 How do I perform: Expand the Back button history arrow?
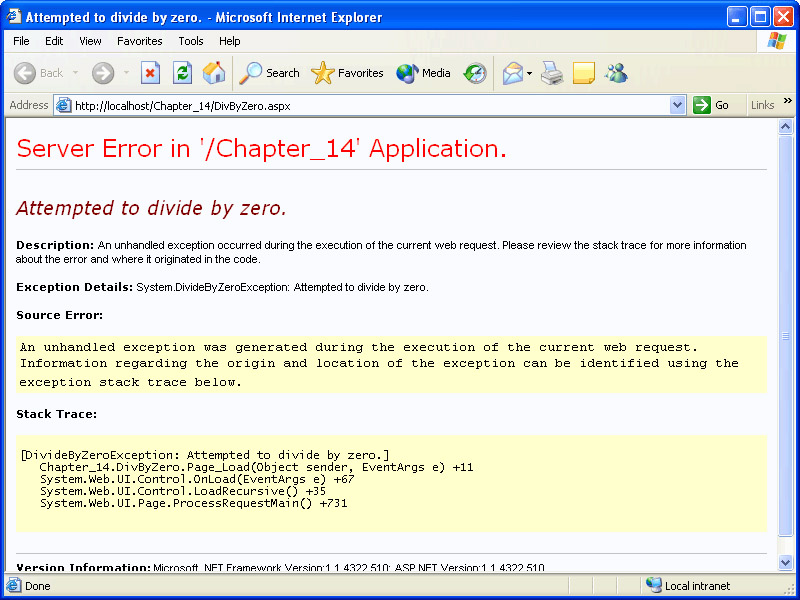click(75, 73)
